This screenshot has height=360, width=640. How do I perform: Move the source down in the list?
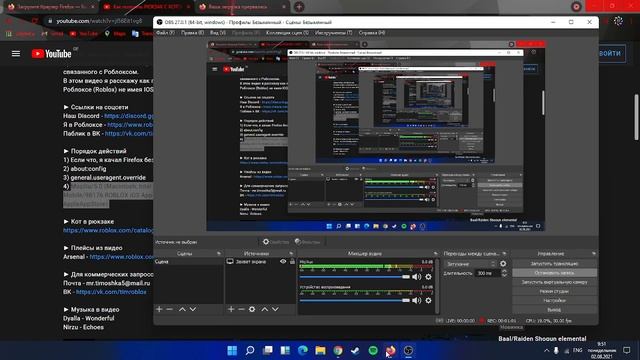pos(276,309)
